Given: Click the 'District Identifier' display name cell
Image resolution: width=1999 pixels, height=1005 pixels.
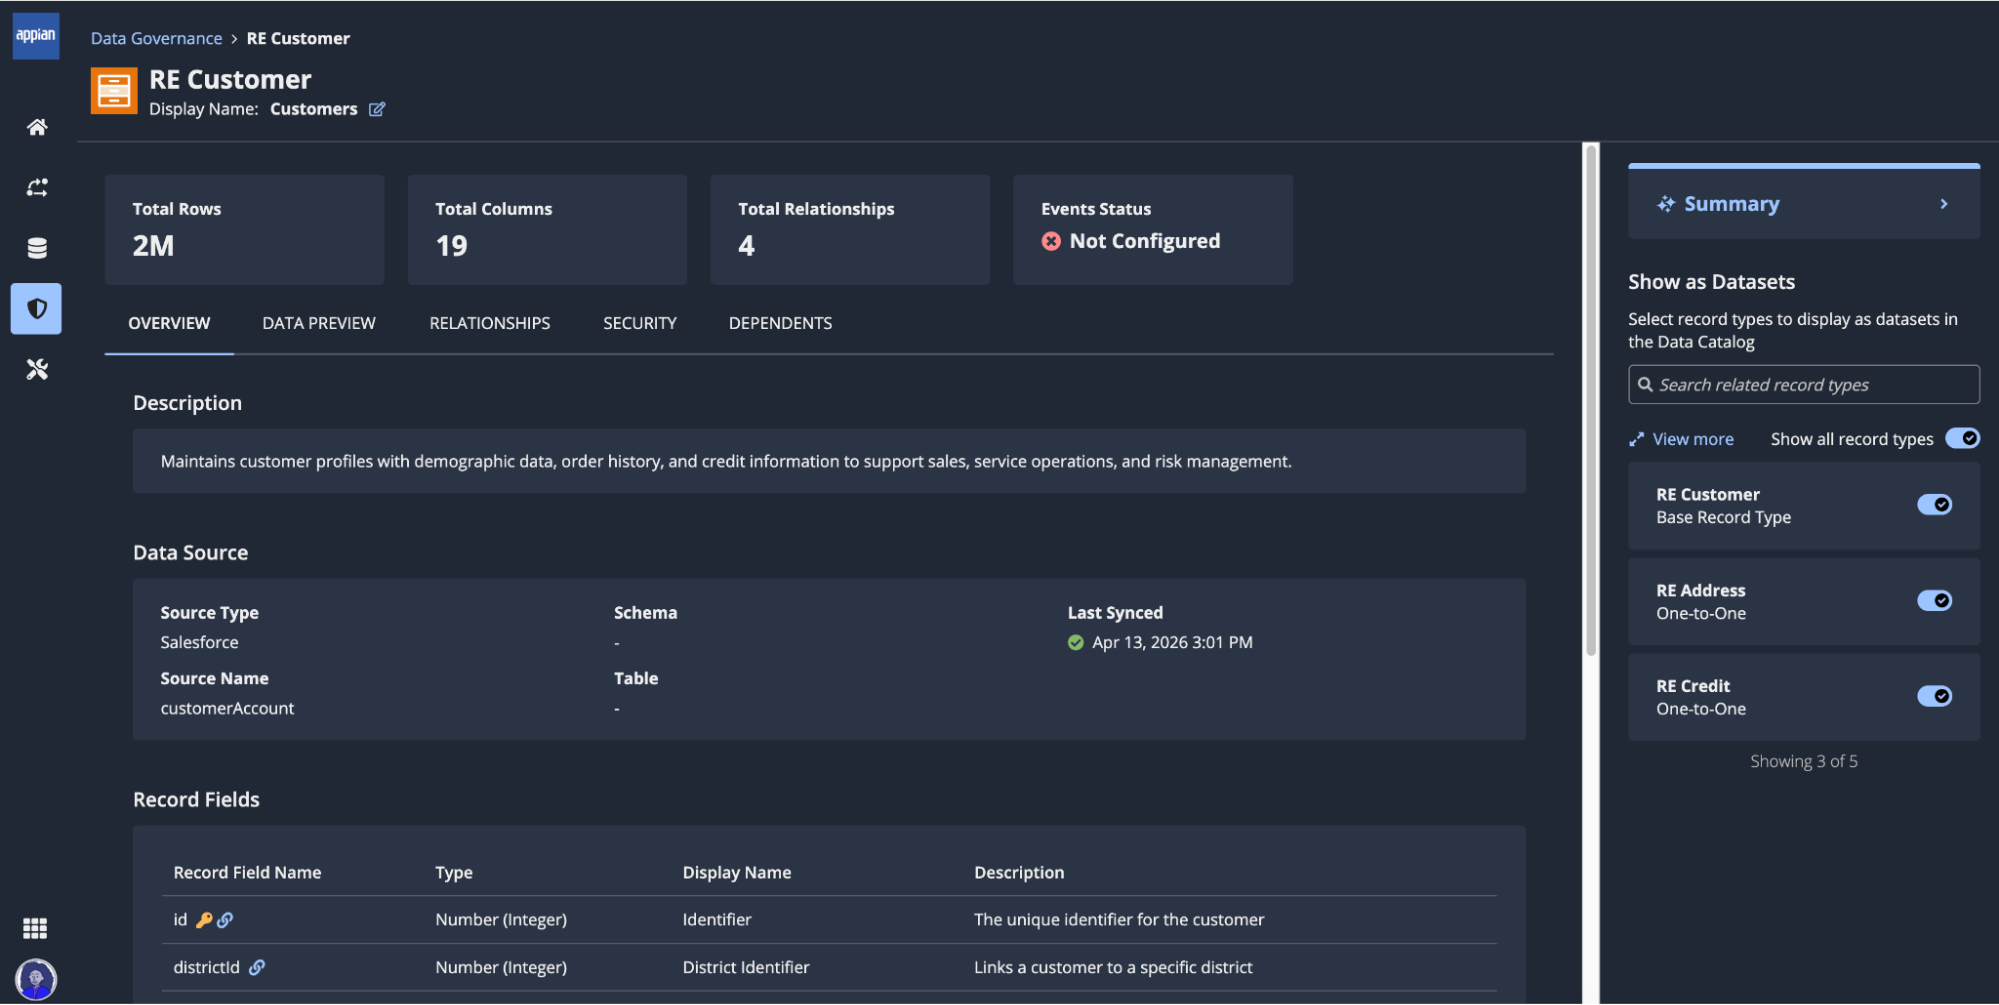Looking at the screenshot, I should pos(746,967).
